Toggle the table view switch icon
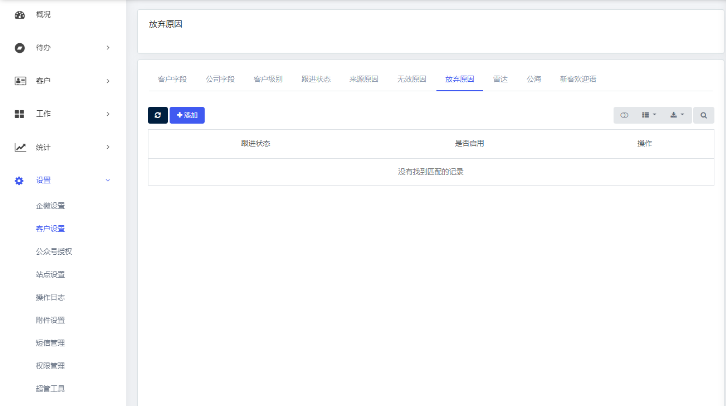 (624, 116)
